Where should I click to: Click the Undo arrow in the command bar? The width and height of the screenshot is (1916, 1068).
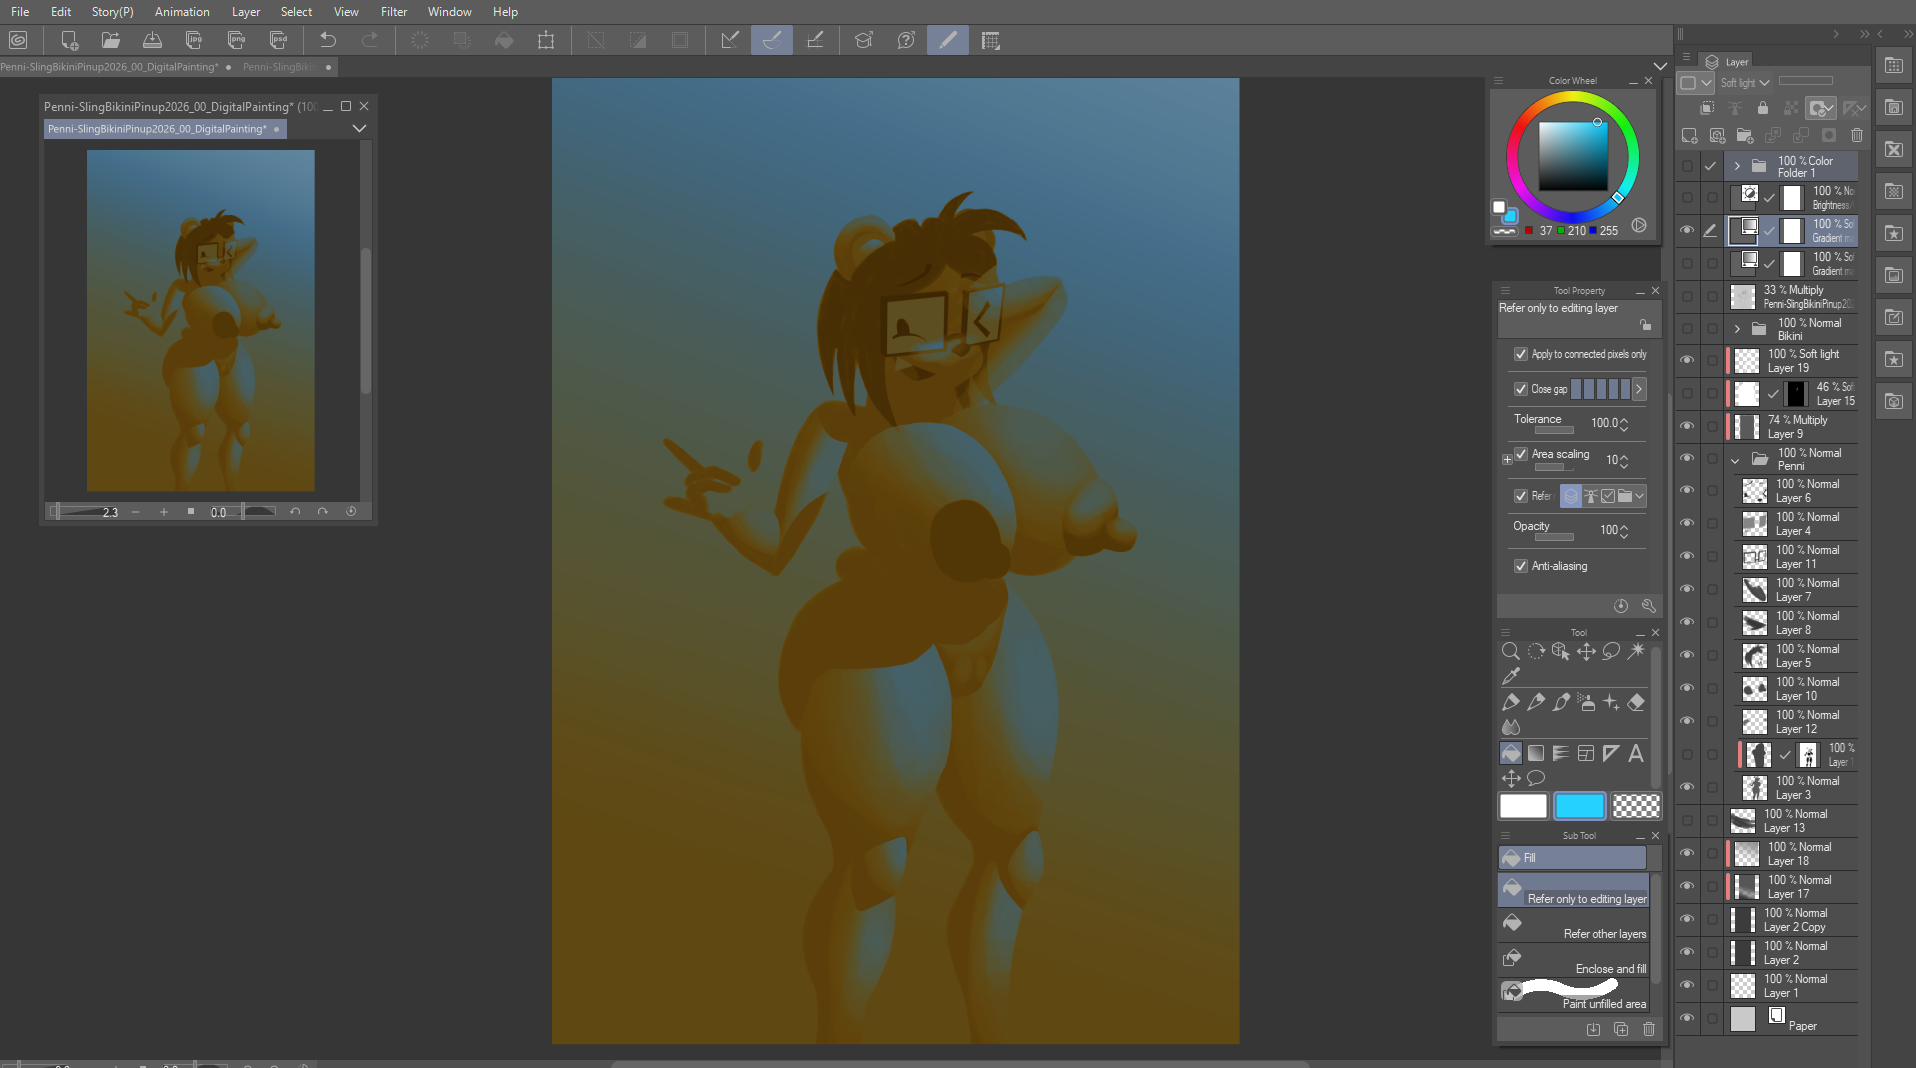tap(327, 40)
